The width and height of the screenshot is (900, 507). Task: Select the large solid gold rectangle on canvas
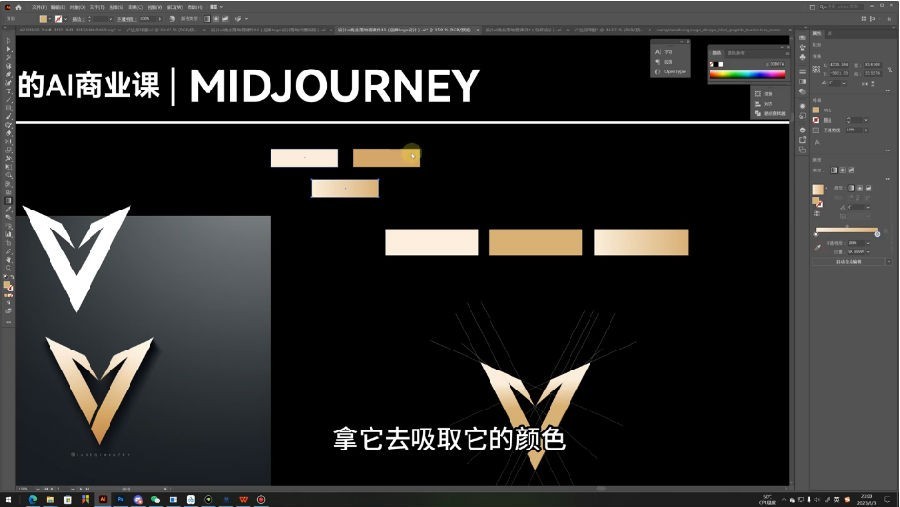pyautogui.click(x=536, y=242)
